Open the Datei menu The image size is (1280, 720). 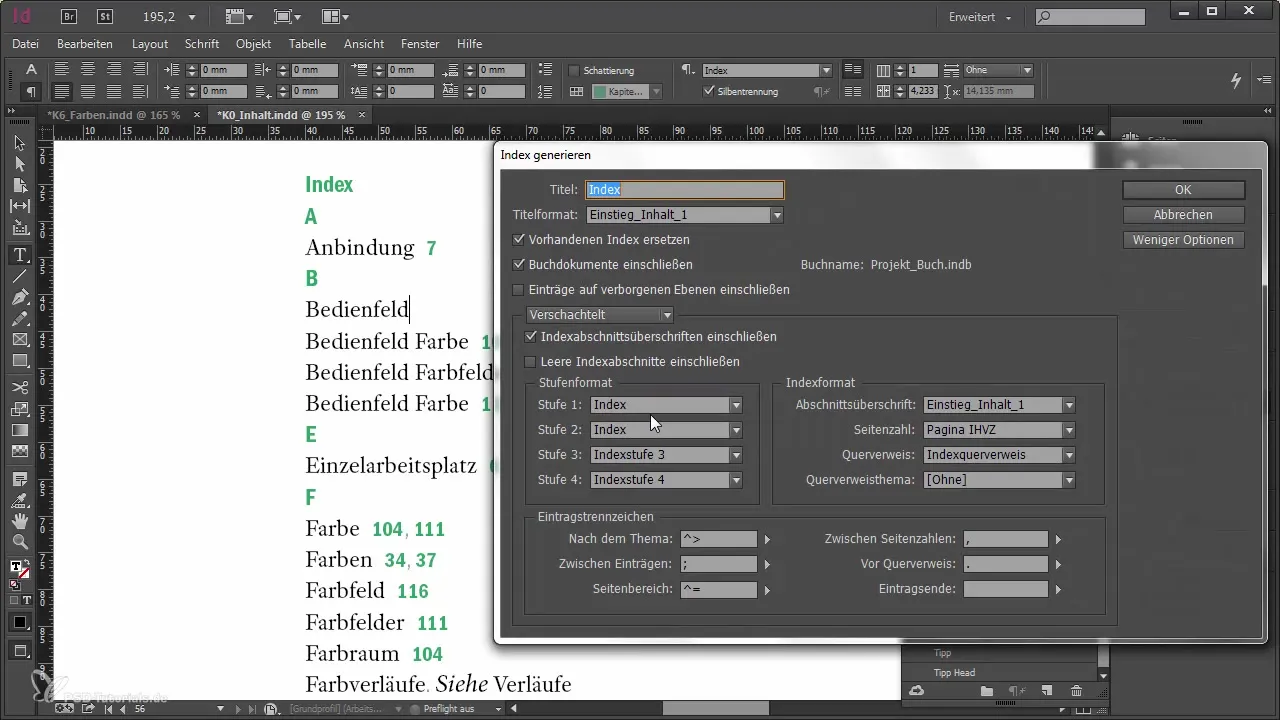click(x=26, y=44)
